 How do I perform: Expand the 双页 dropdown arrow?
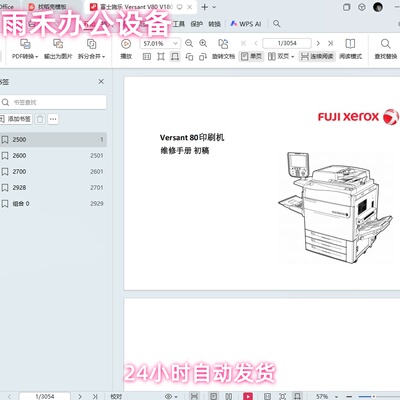pos(292,57)
